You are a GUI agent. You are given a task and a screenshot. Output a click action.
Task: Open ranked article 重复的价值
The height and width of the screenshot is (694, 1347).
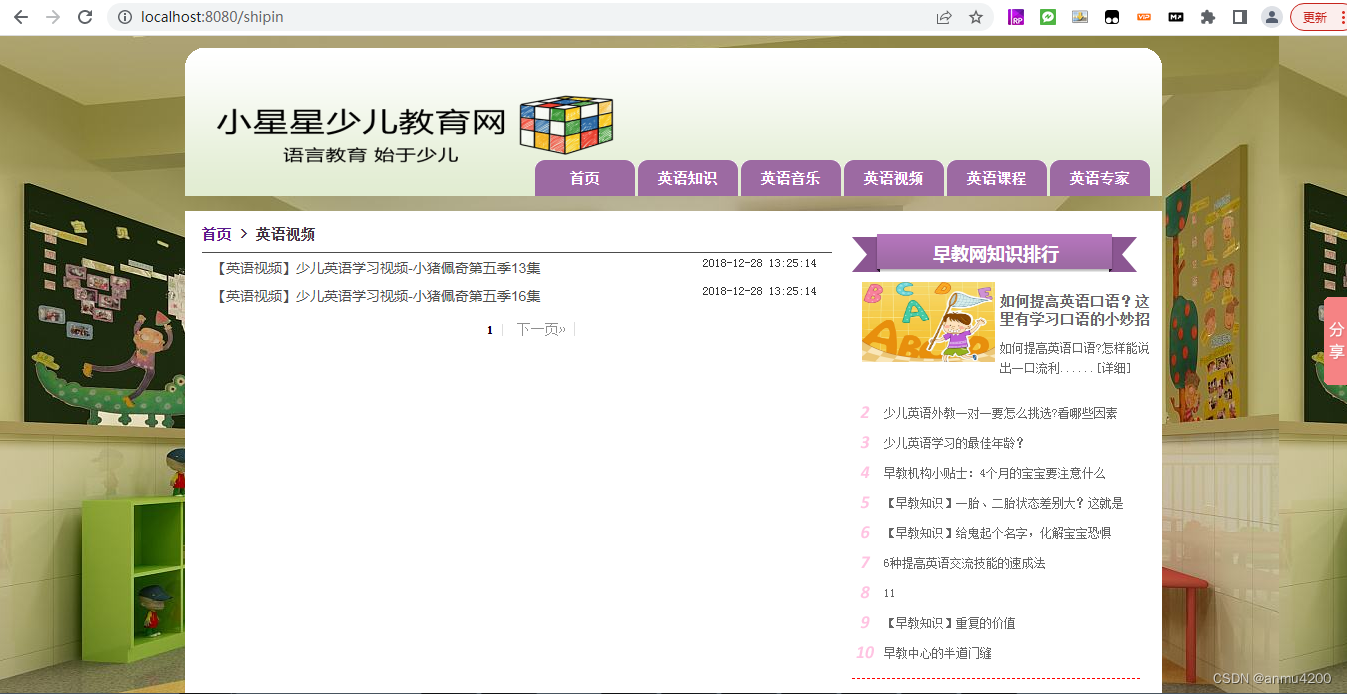tap(949, 623)
